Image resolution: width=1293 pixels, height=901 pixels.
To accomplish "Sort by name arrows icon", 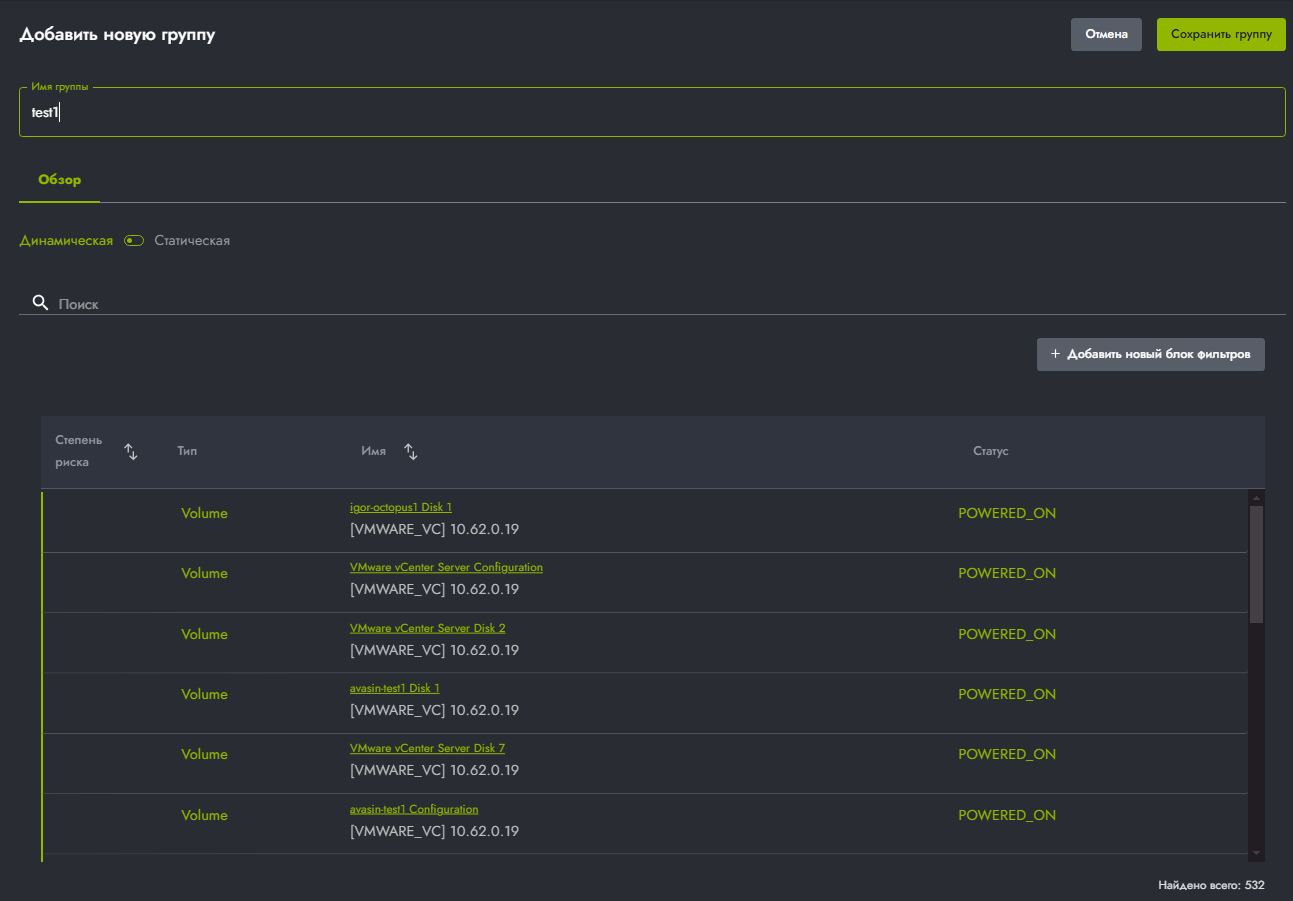I will coord(410,452).
